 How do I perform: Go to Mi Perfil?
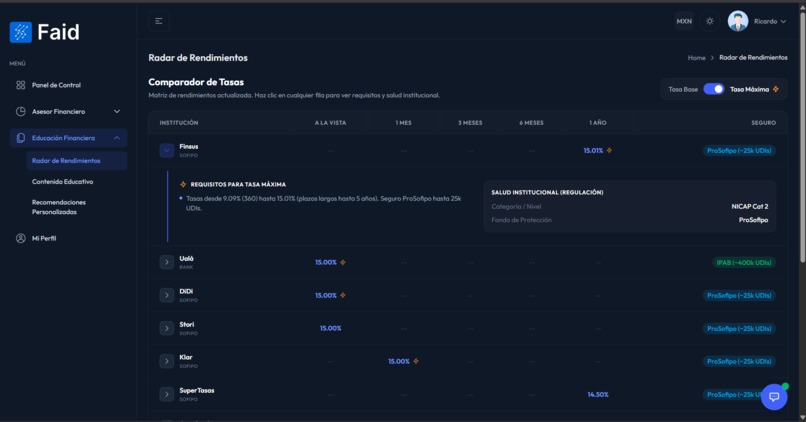click(x=68, y=238)
